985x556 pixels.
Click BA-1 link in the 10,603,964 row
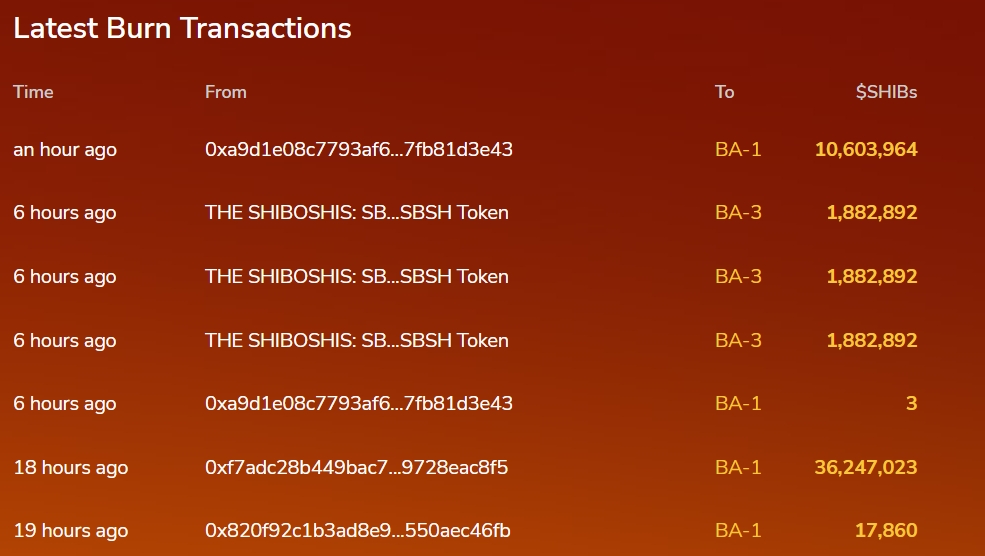click(738, 150)
